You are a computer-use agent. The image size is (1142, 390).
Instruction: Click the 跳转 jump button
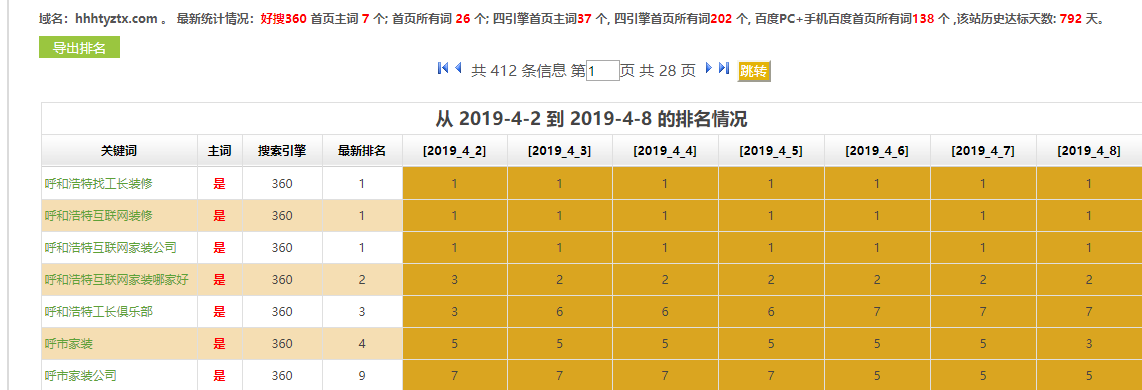point(754,71)
